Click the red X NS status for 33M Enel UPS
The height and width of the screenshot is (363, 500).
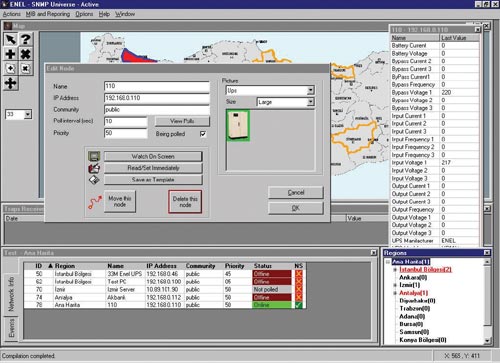(x=299, y=274)
